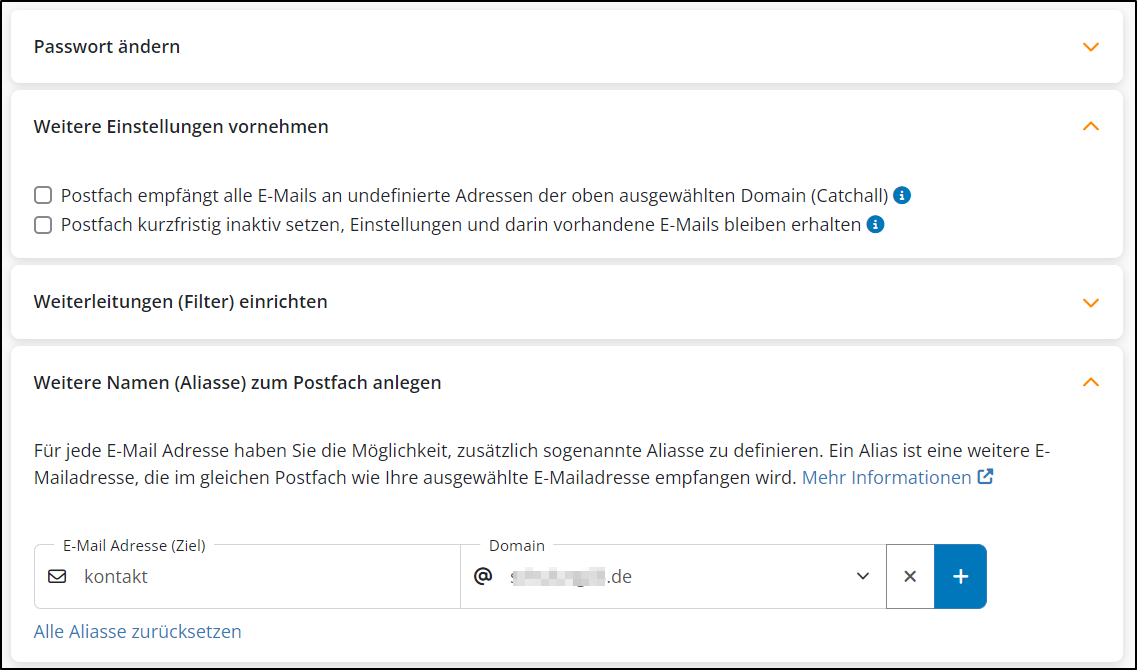Select the Passwort ändern section header
Screen dimensions: 1137x670
click(107, 46)
